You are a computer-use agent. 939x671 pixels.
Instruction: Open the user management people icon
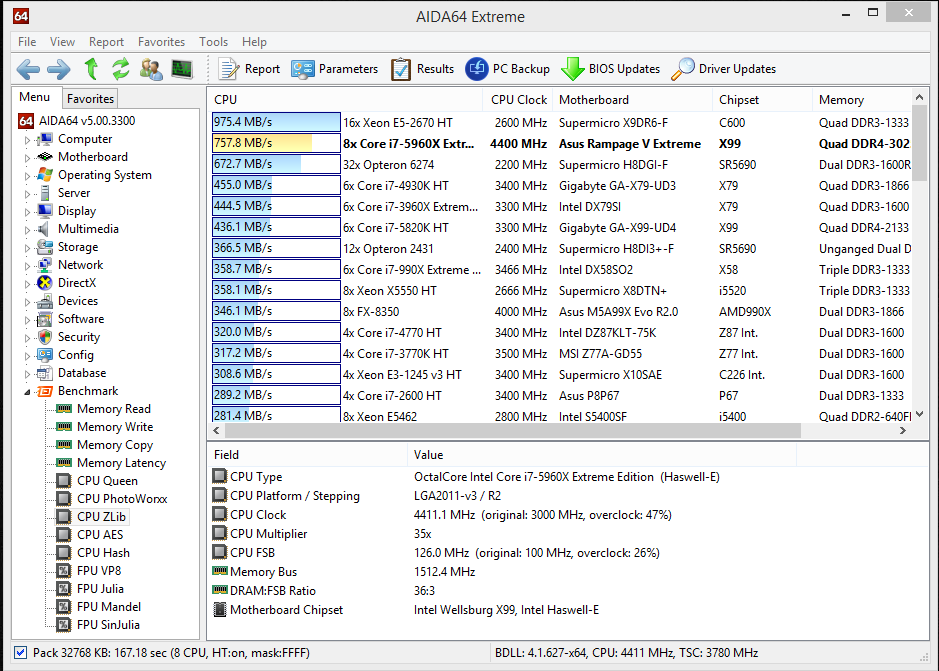151,69
